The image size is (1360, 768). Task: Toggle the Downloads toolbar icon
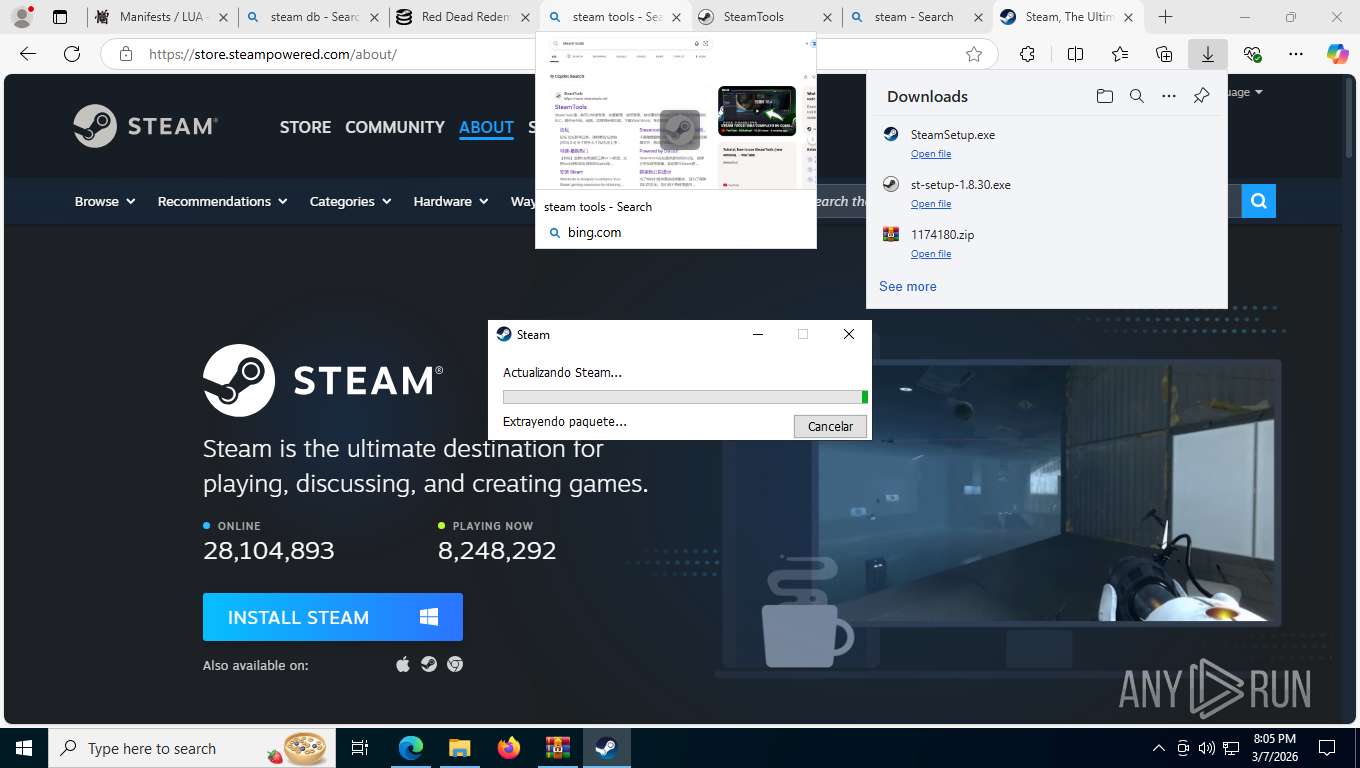tap(1207, 55)
